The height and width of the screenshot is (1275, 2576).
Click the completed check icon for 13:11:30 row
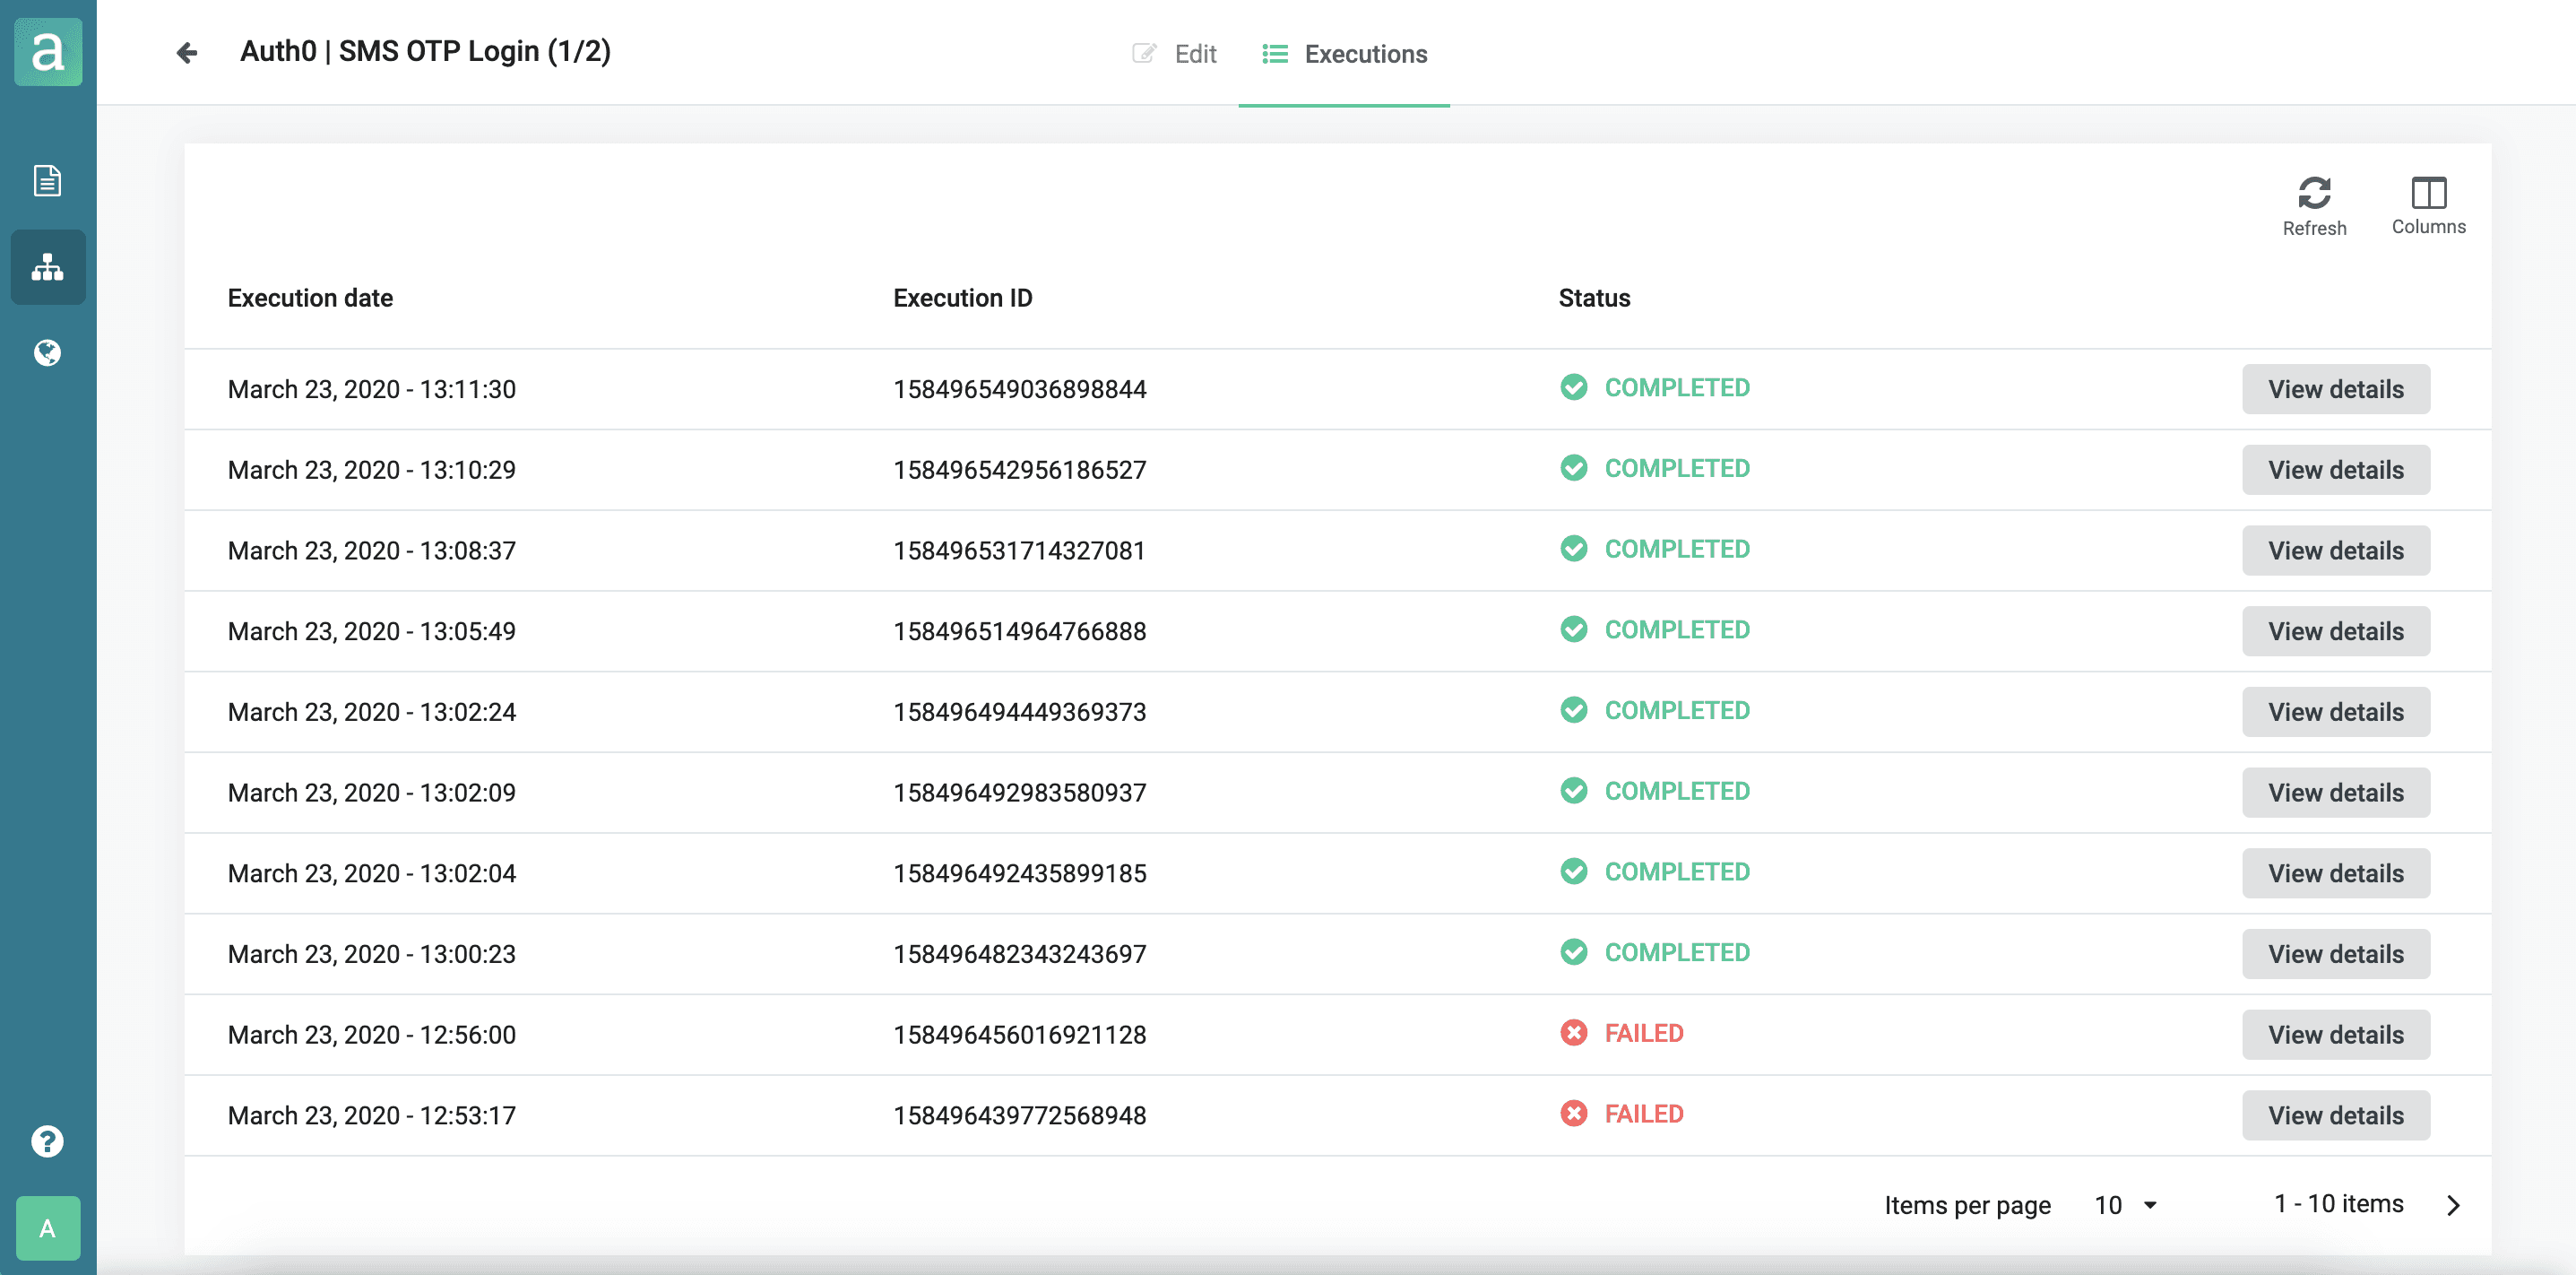(1573, 387)
